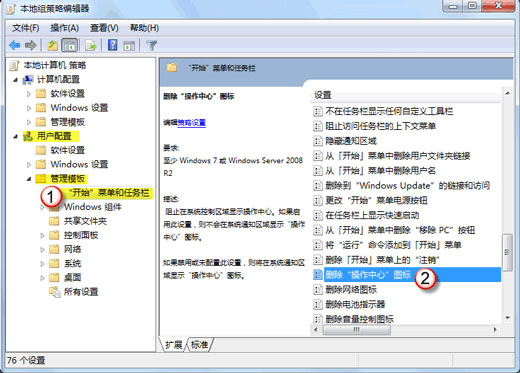Select the 所有设置 tree item
This screenshot has height=373, width=520.
[x=81, y=292]
